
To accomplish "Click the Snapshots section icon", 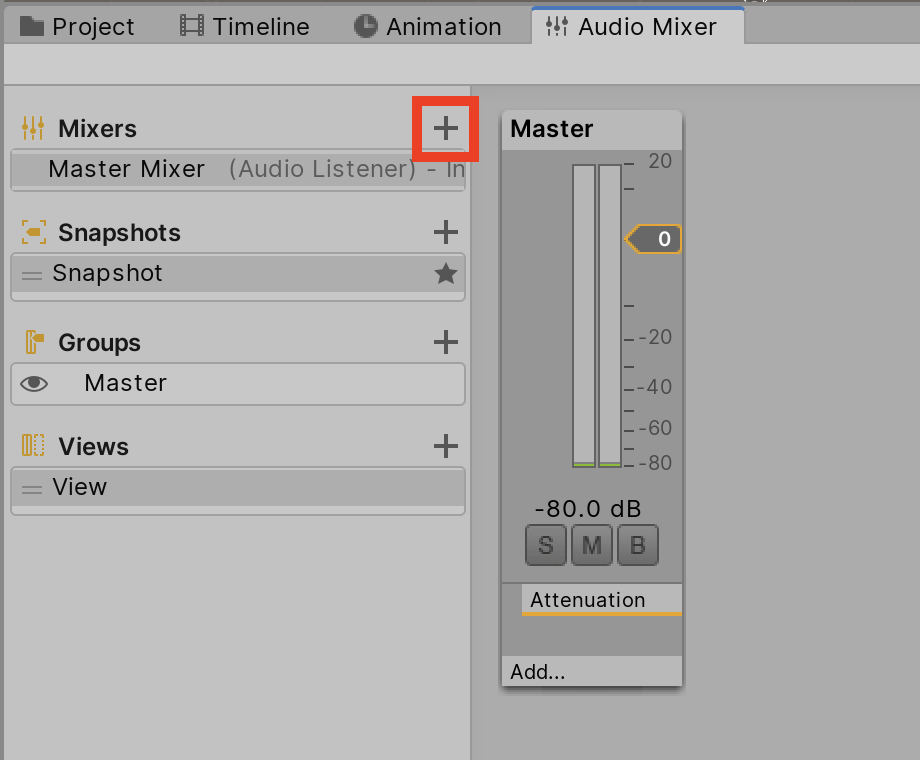I will pos(33,232).
